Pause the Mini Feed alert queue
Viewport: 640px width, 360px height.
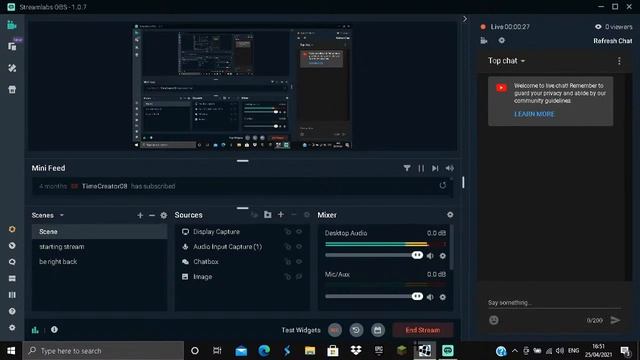421,168
